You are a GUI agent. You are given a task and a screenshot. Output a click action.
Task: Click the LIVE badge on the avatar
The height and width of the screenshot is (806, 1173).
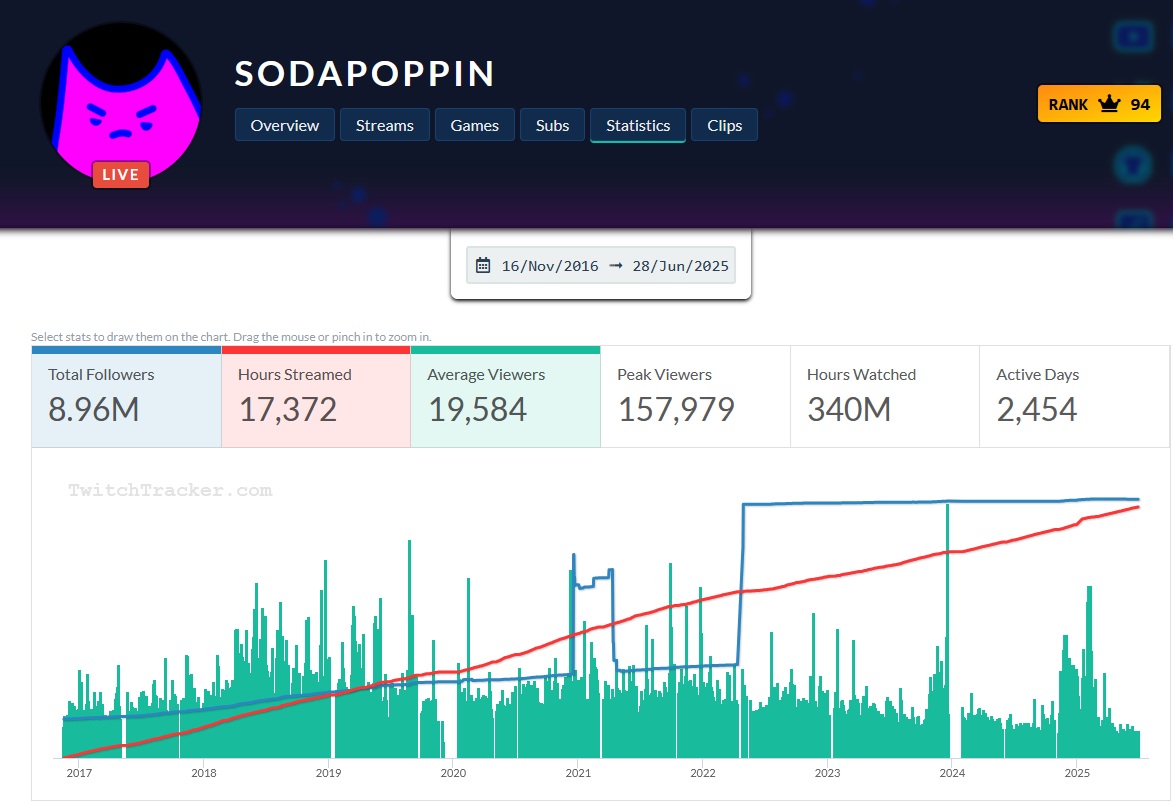(x=120, y=174)
